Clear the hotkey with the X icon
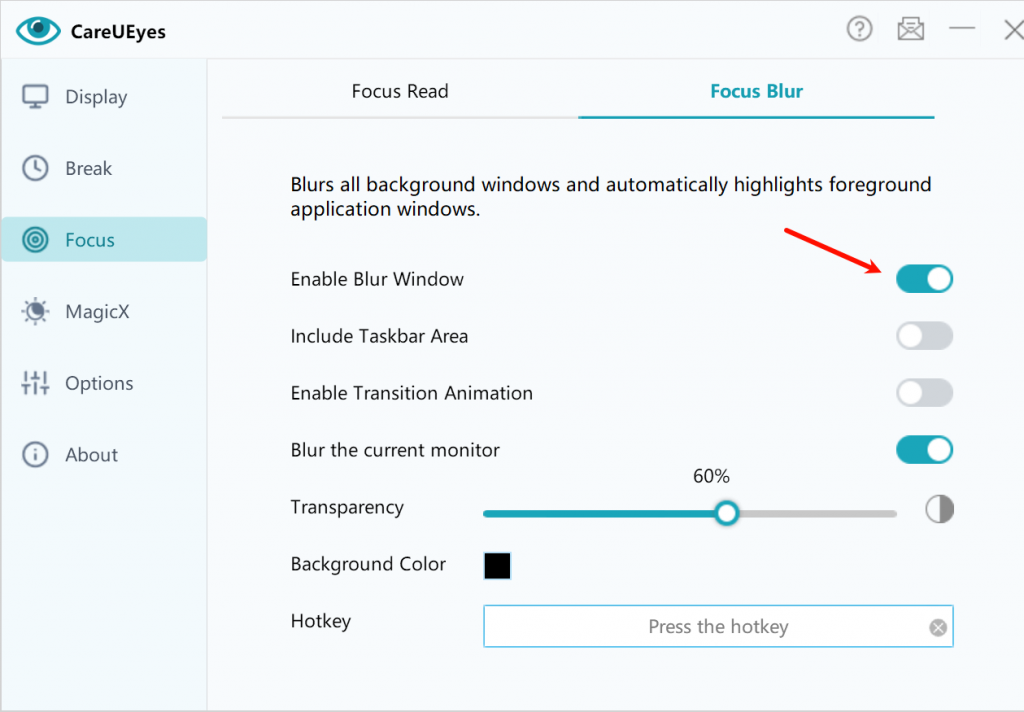 [938, 628]
